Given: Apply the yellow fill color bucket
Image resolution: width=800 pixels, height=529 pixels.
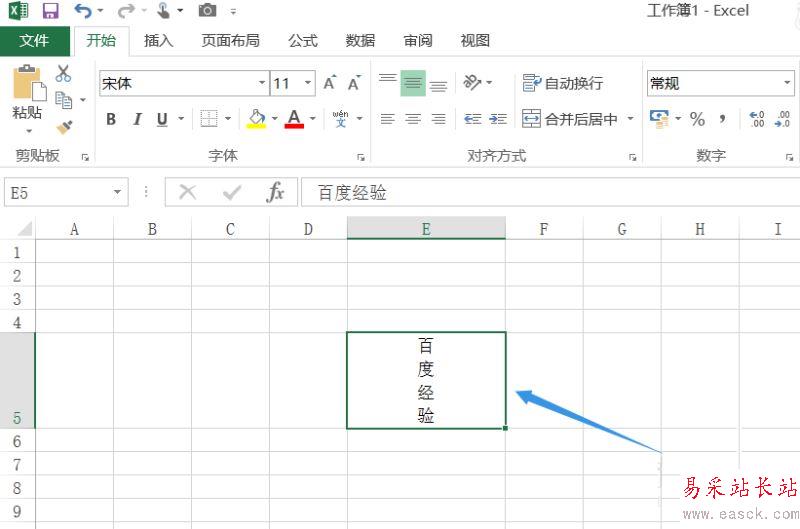Looking at the screenshot, I should [x=256, y=119].
